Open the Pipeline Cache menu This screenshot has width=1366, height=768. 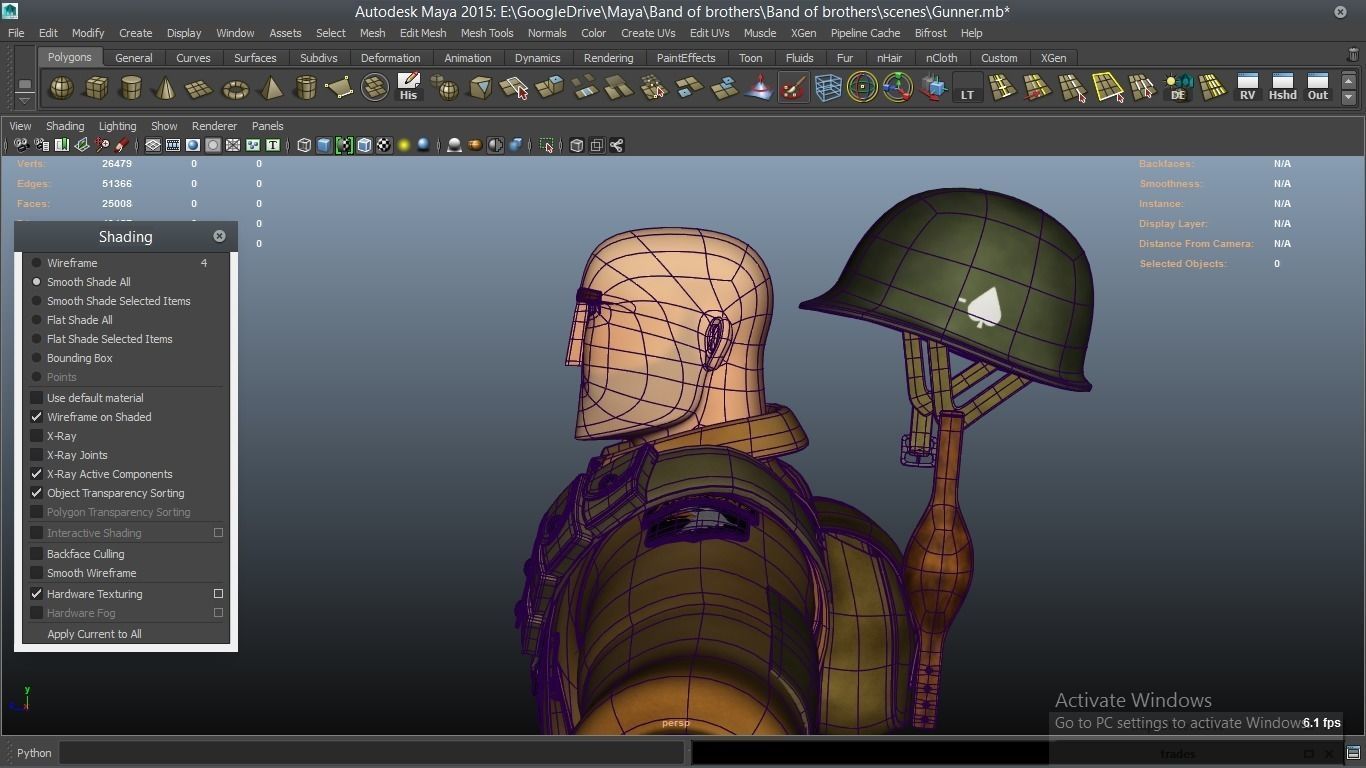pos(865,33)
